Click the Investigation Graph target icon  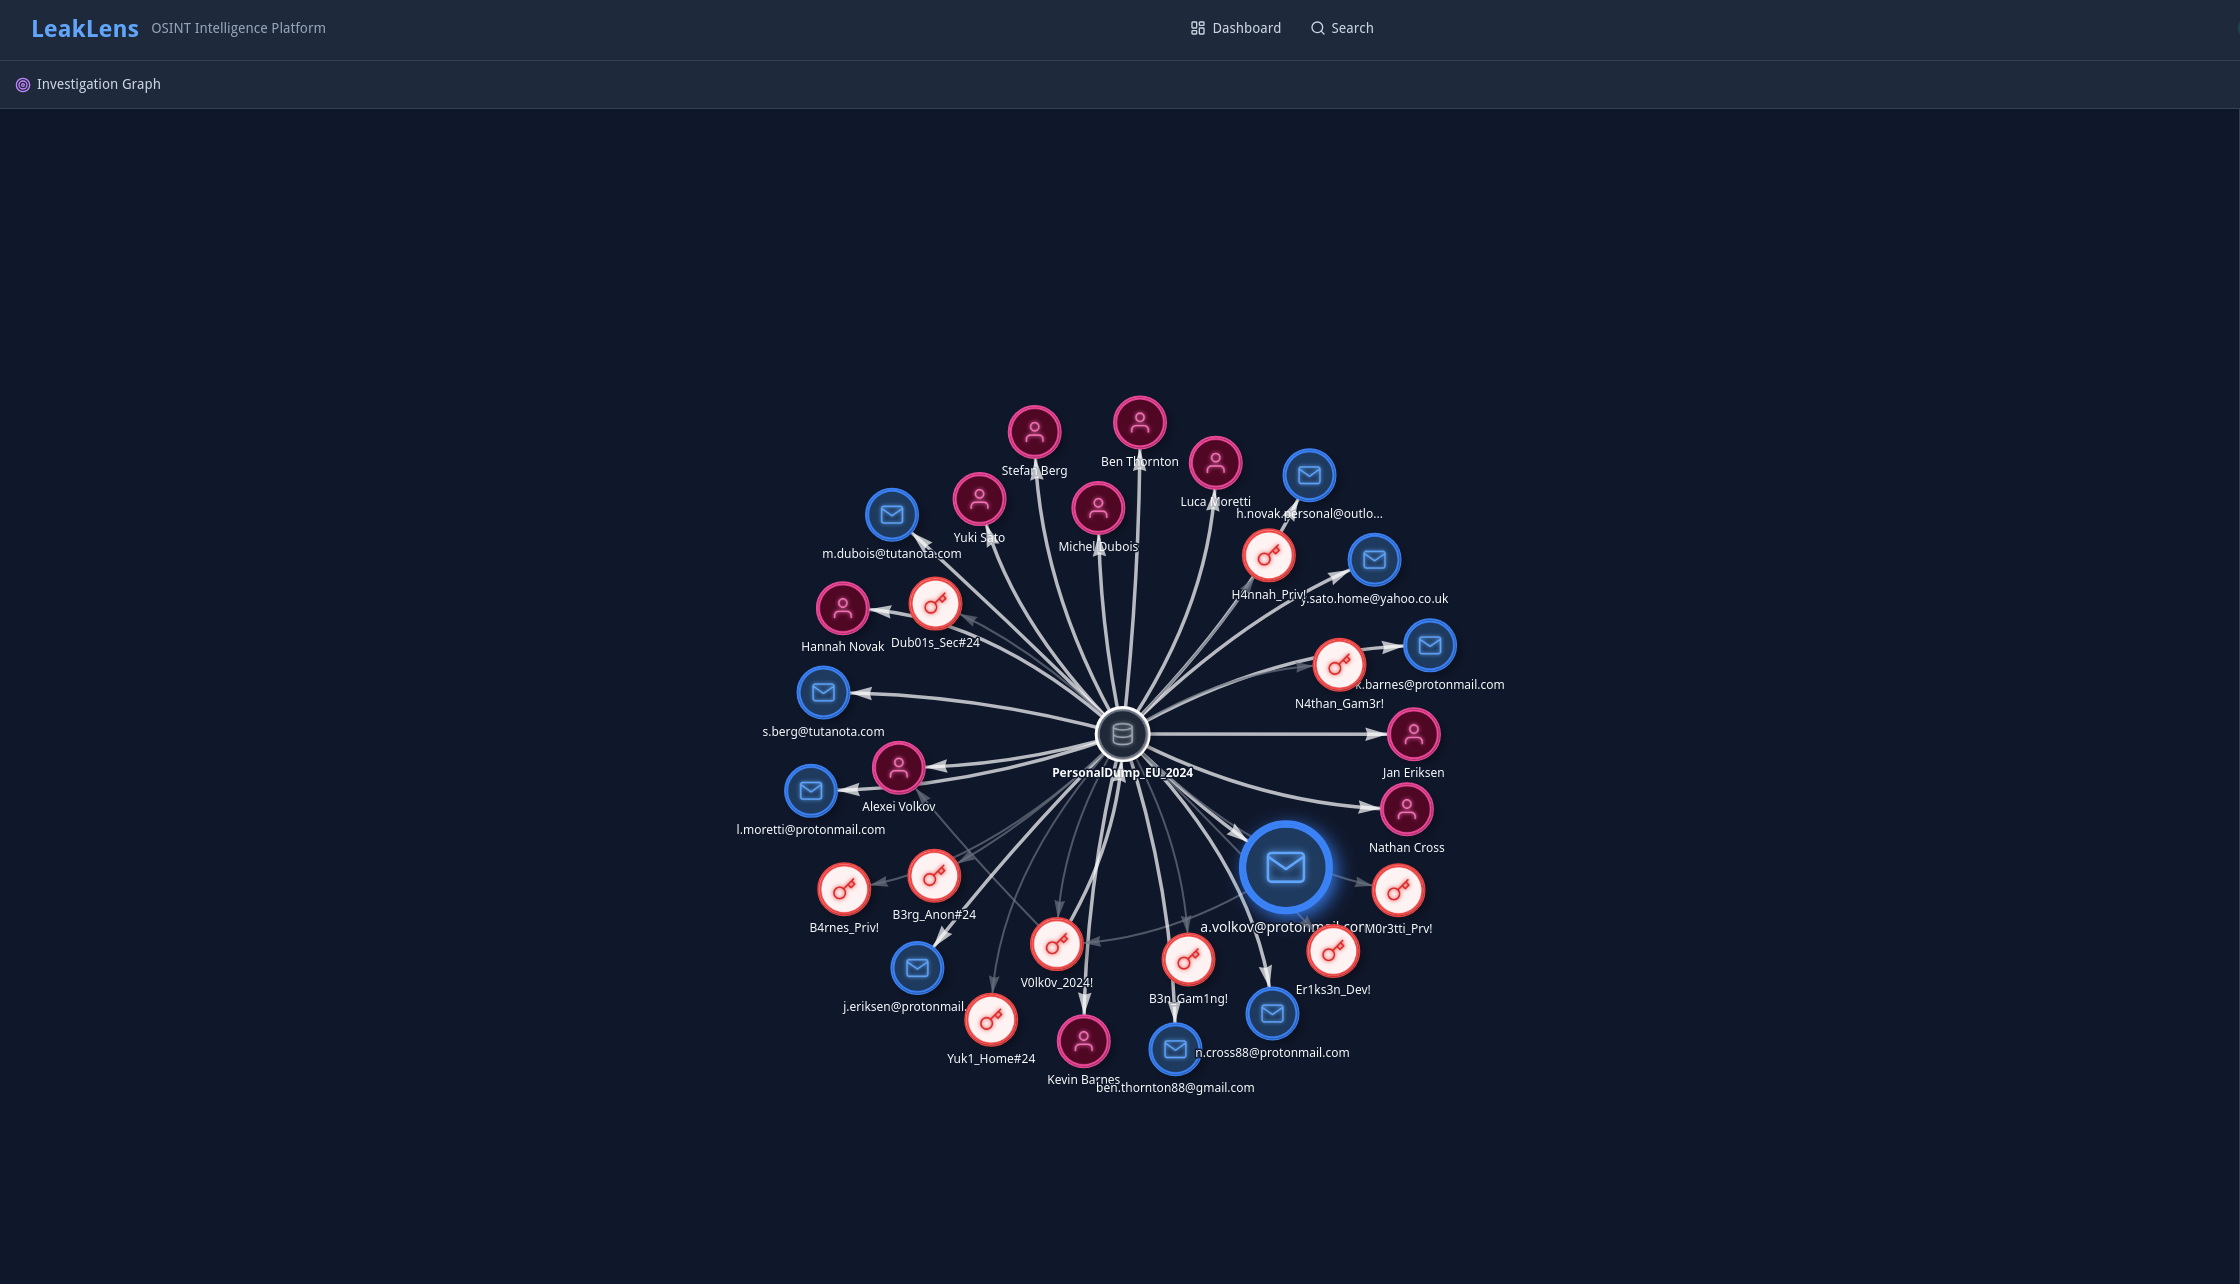coord(23,85)
